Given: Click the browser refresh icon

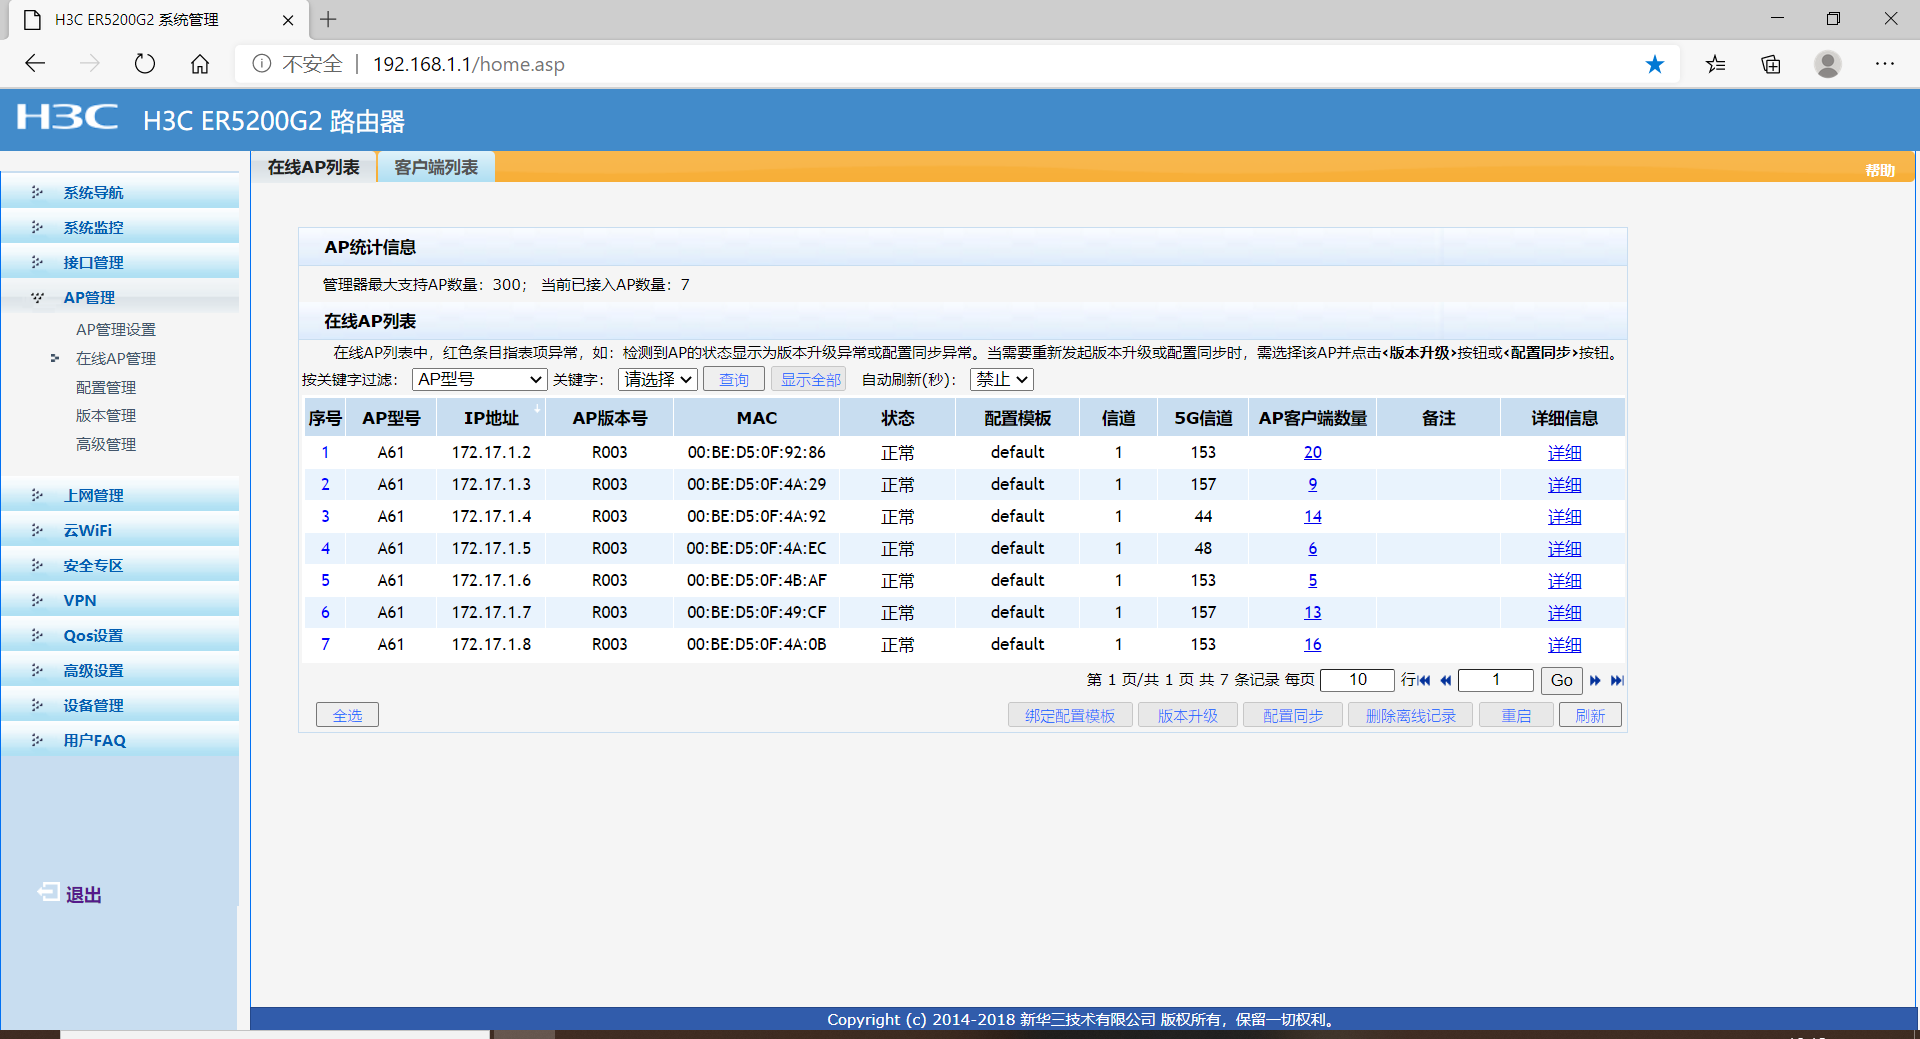Looking at the screenshot, I should point(145,64).
